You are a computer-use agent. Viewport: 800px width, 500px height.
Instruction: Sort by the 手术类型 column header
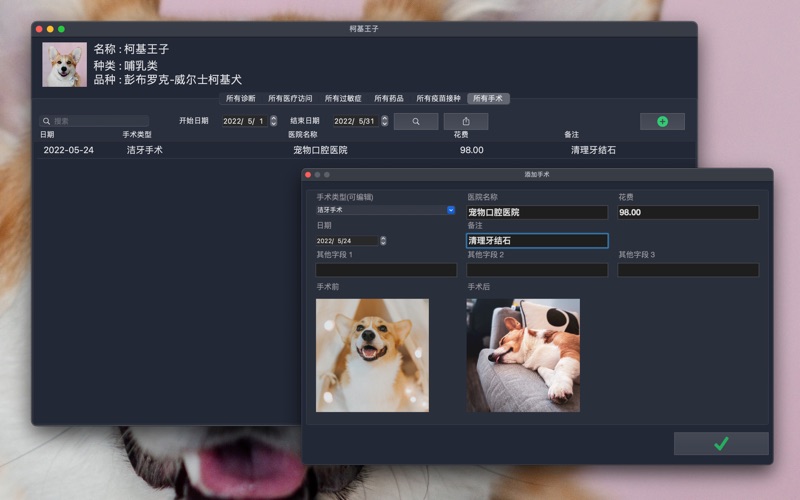pos(137,135)
